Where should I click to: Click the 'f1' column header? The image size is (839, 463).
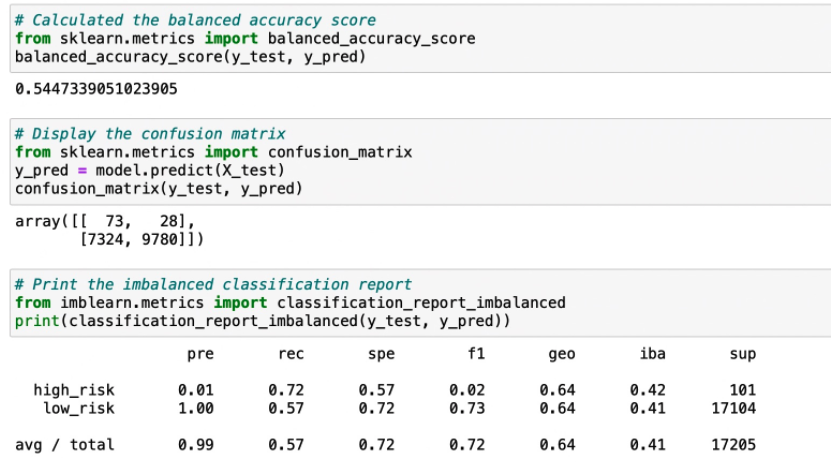click(476, 354)
